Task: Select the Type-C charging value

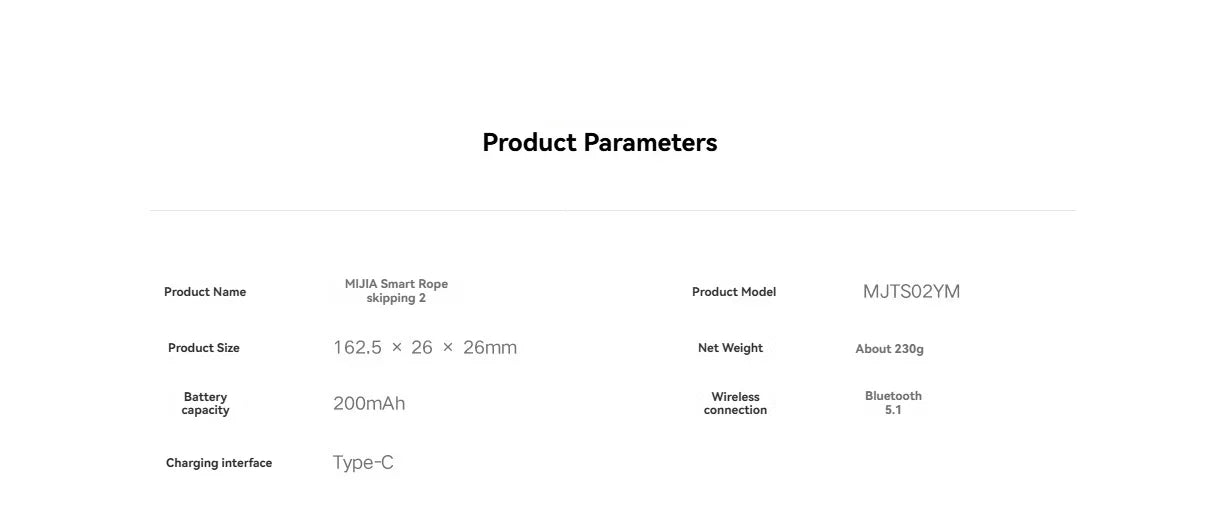Action: pos(363,463)
